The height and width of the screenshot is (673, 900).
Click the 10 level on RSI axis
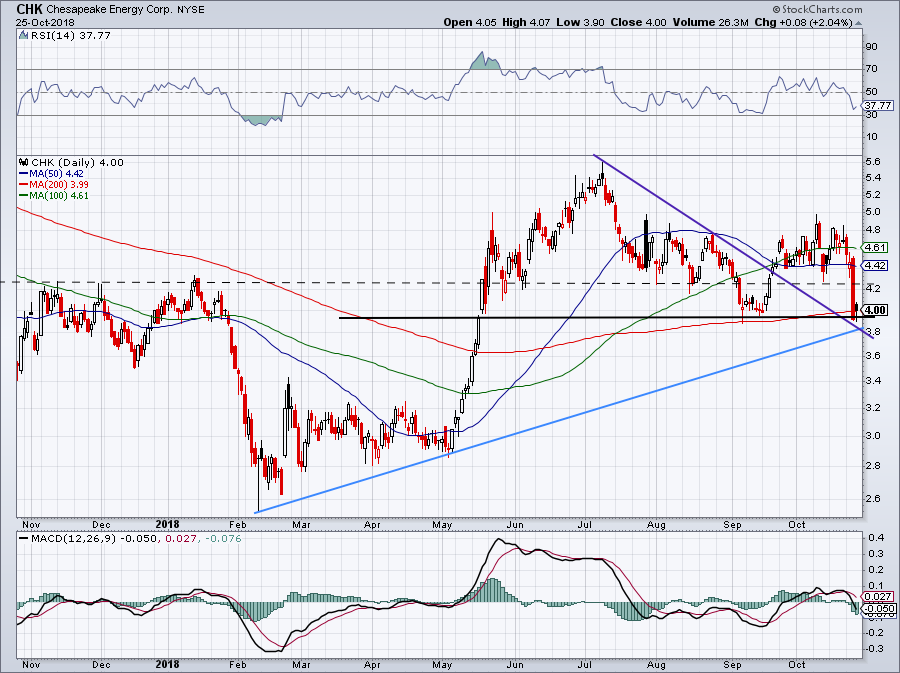point(871,137)
